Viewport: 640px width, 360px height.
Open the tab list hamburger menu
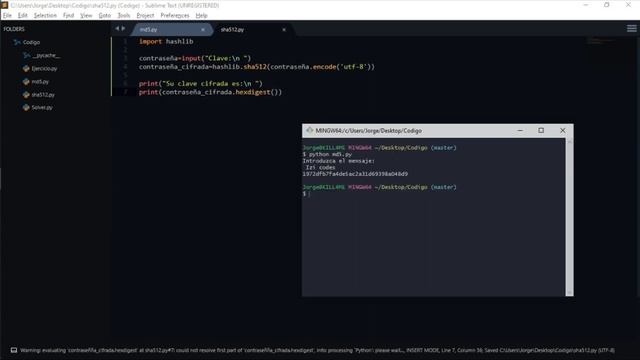point(631,28)
